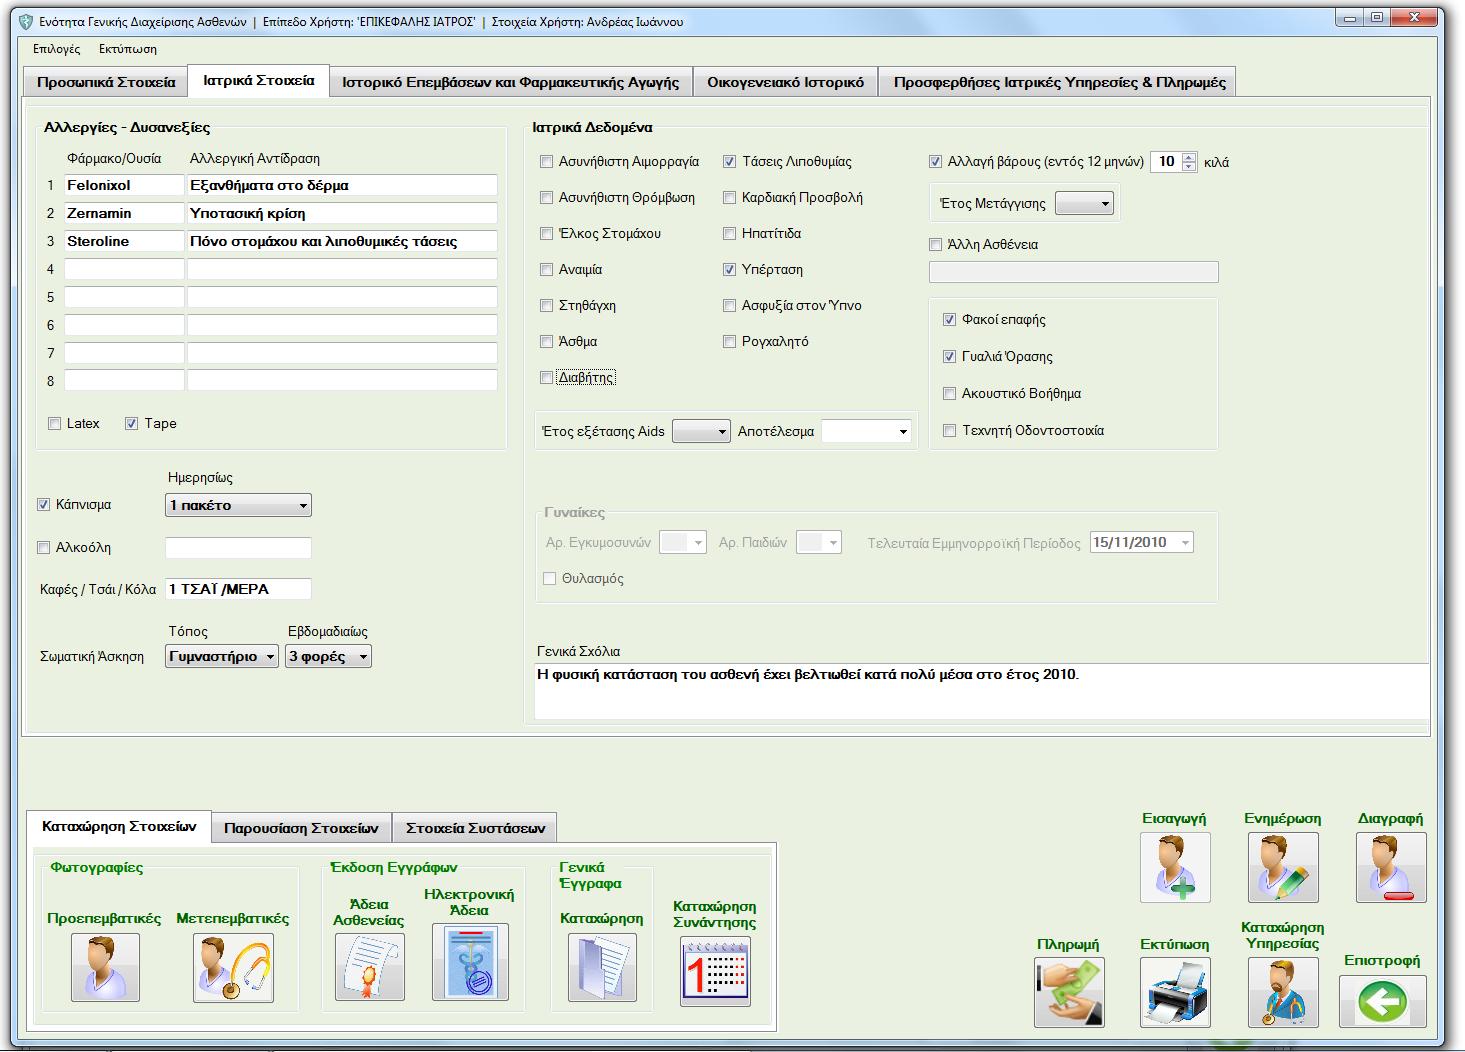Uncheck the Κάπνισμα checkbox
Image resolution: width=1465 pixels, height=1052 pixels.
pyautogui.click(x=43, y=505)
